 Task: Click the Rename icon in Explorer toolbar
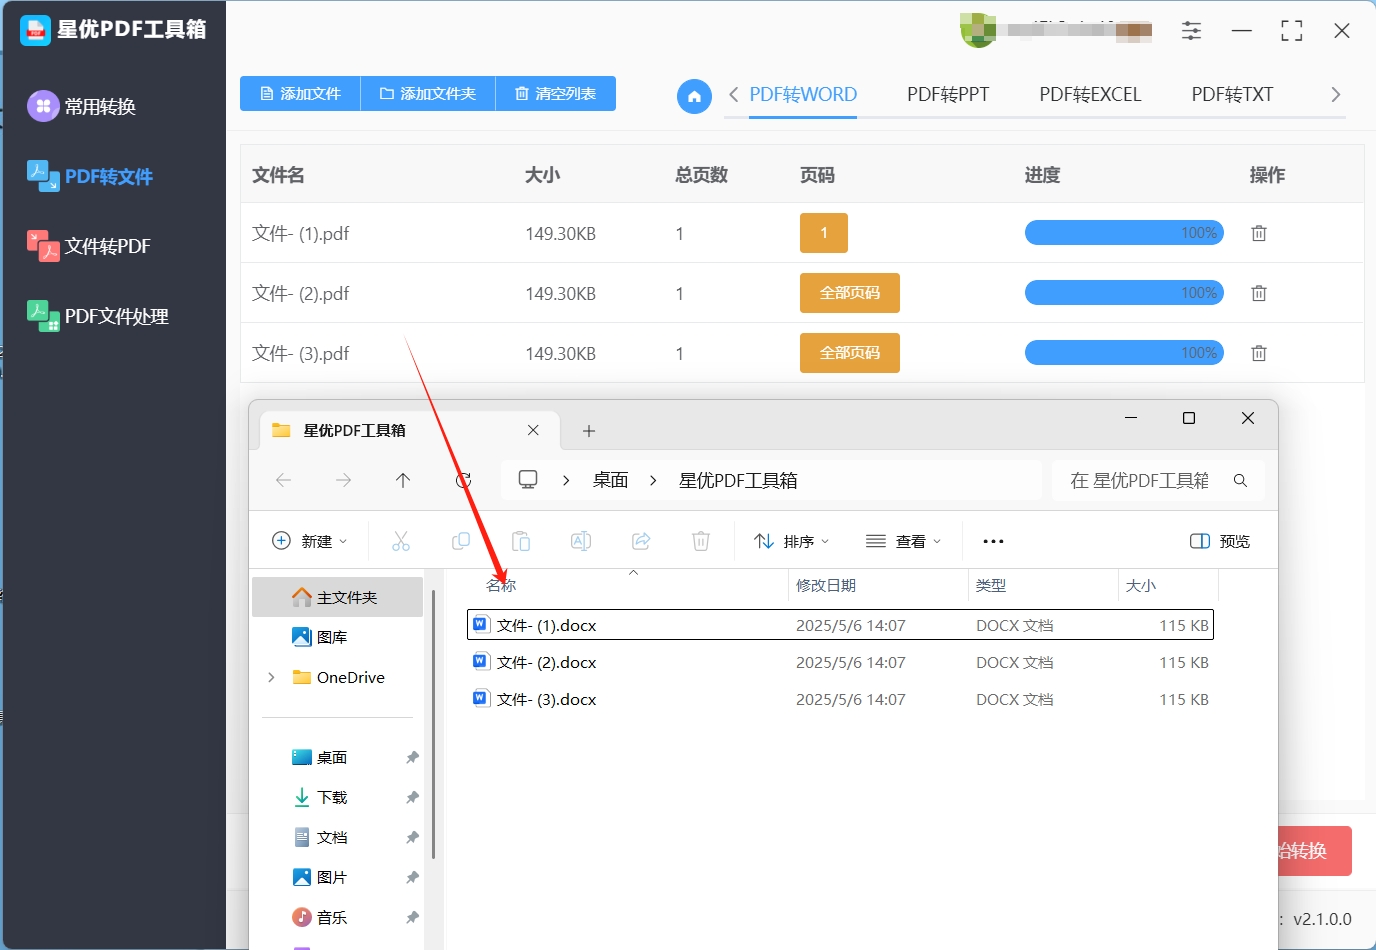(x=581, y=541)
